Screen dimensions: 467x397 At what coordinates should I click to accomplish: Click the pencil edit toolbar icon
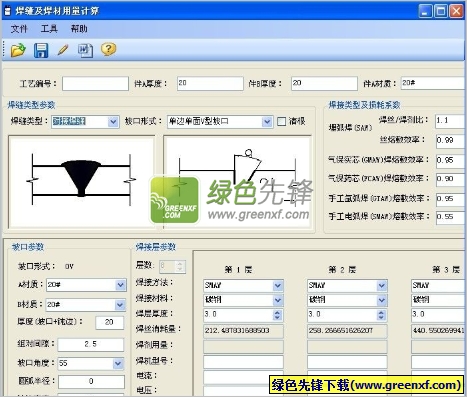pyautogui.click(x=63, y=50)
